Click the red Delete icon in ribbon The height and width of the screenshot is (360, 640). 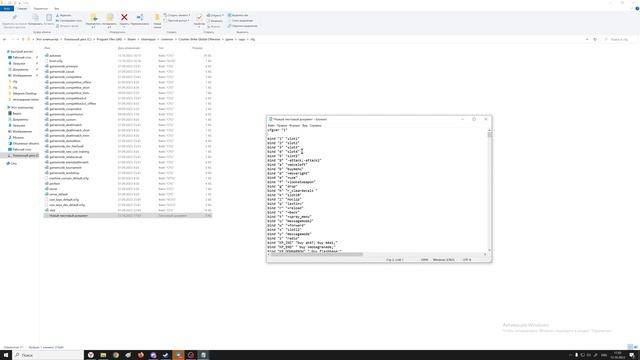[x=124, y=17]
